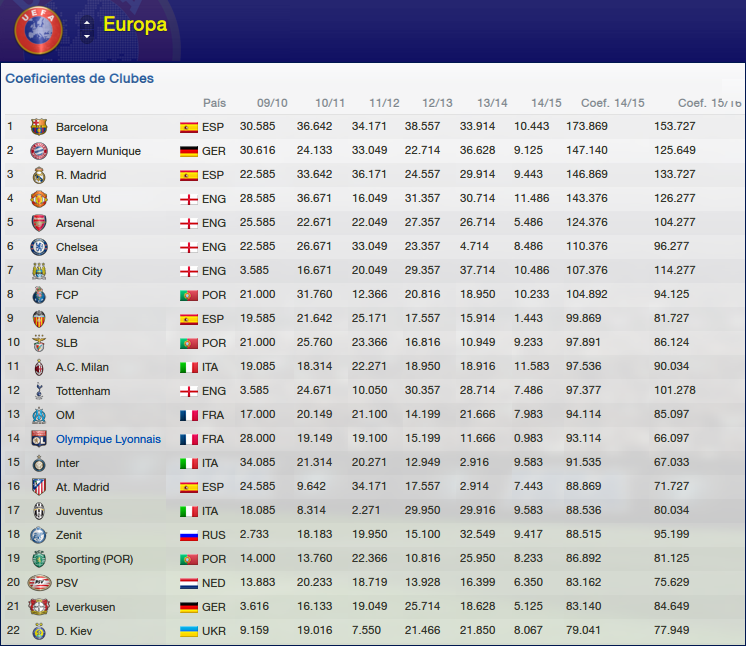Click the Bayern Munique club crest
Viewport: 746px width, 646px height.
pos(39,151)
